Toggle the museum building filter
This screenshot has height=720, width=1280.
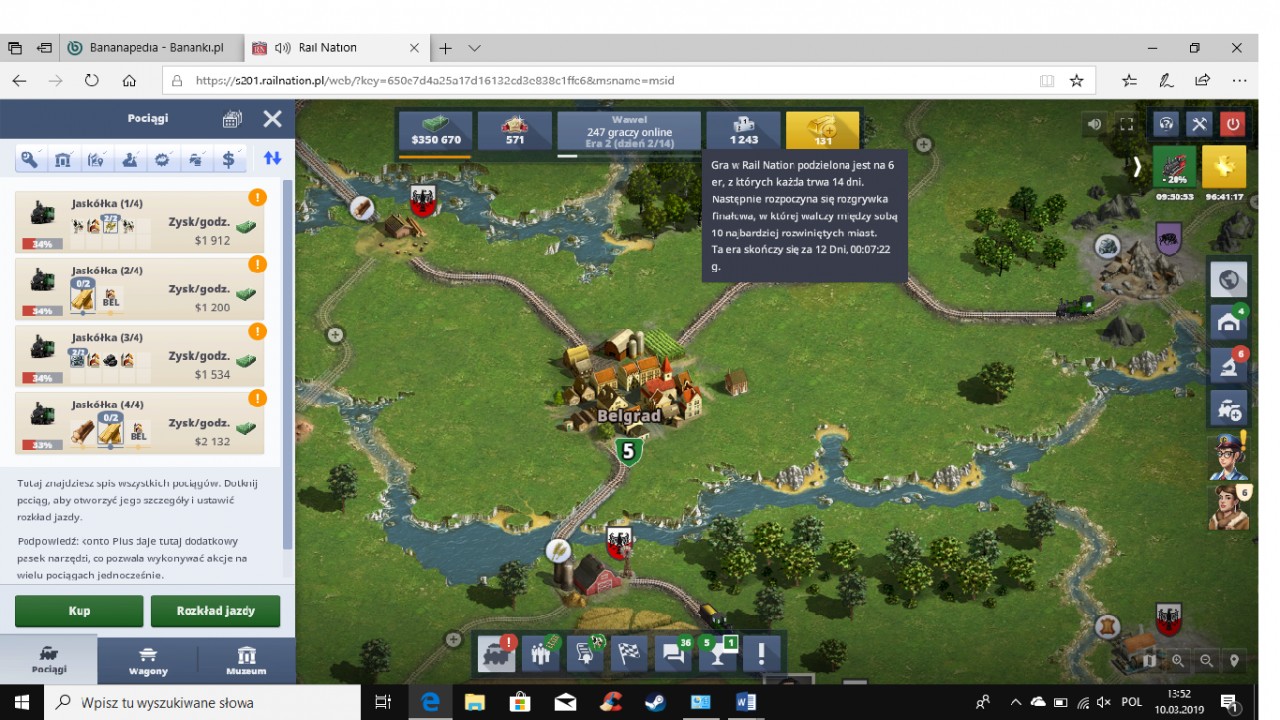point(63,159)
